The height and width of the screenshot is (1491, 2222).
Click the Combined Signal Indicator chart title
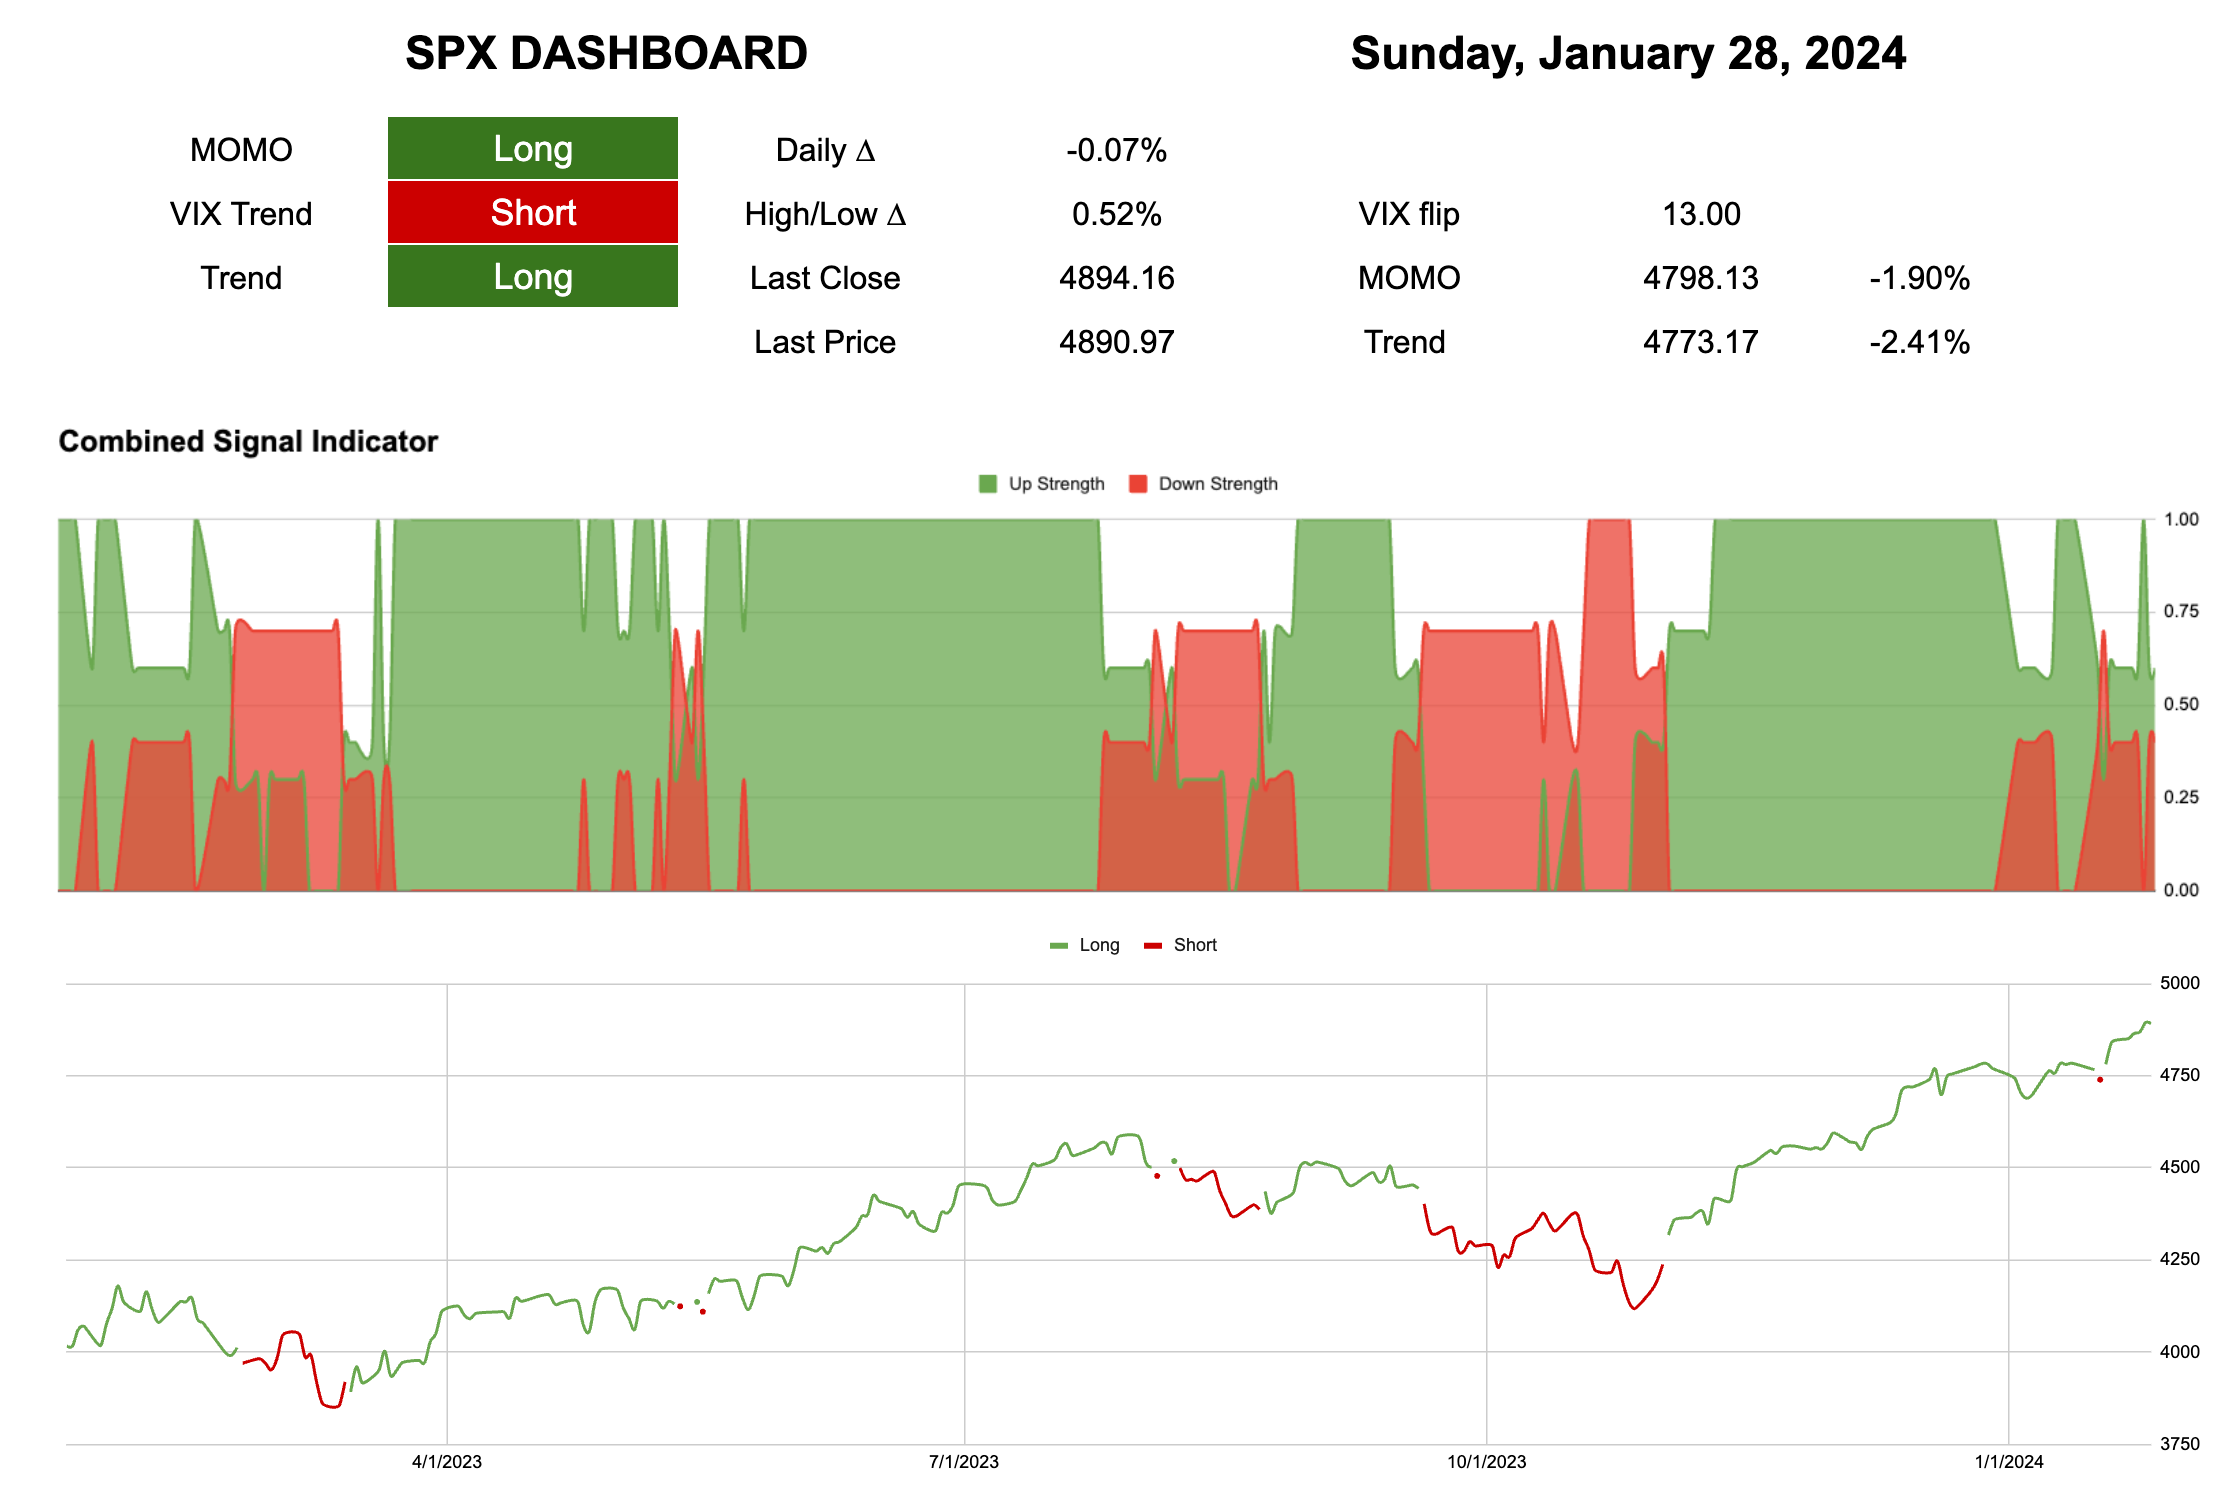coord(248,441)
